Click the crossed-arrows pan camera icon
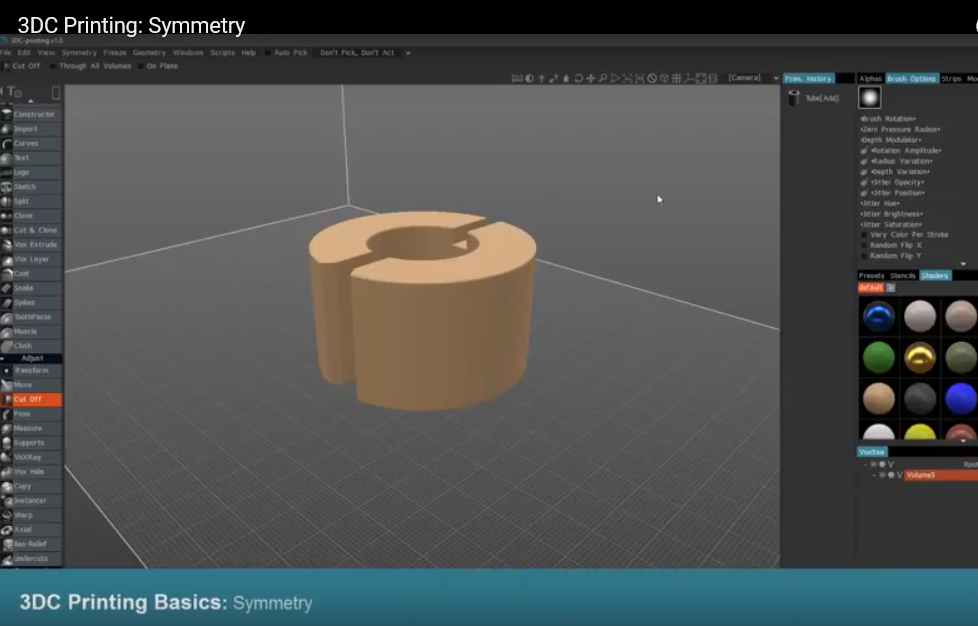The height and width of the screenshot is (626, 978). pos(591,78)
